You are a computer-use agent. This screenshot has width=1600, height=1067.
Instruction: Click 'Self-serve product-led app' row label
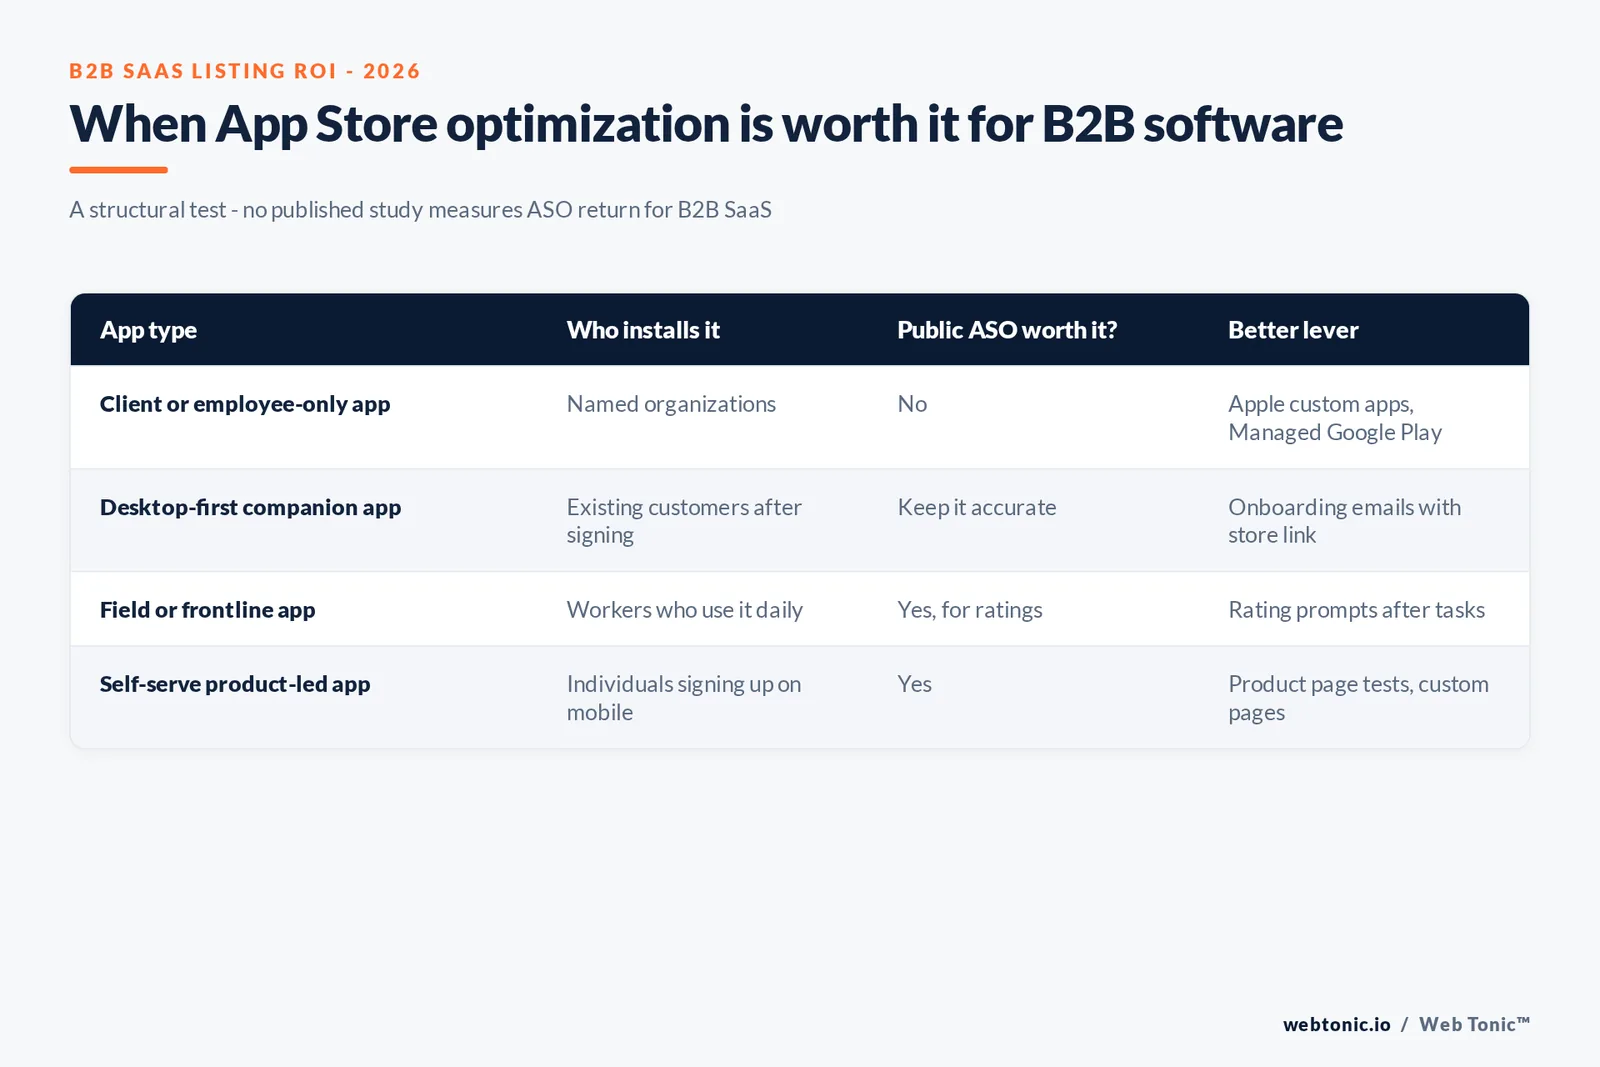click(x=235, y=684)
